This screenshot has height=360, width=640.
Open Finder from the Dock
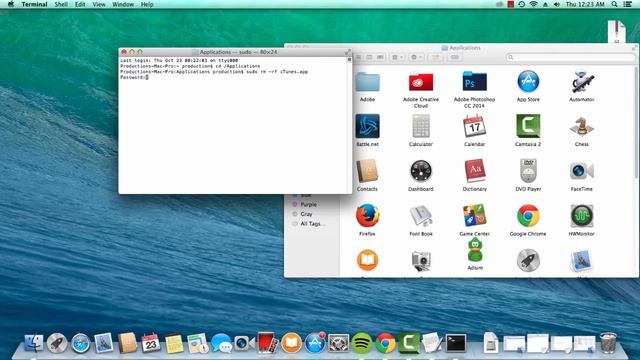coord(34,343)
